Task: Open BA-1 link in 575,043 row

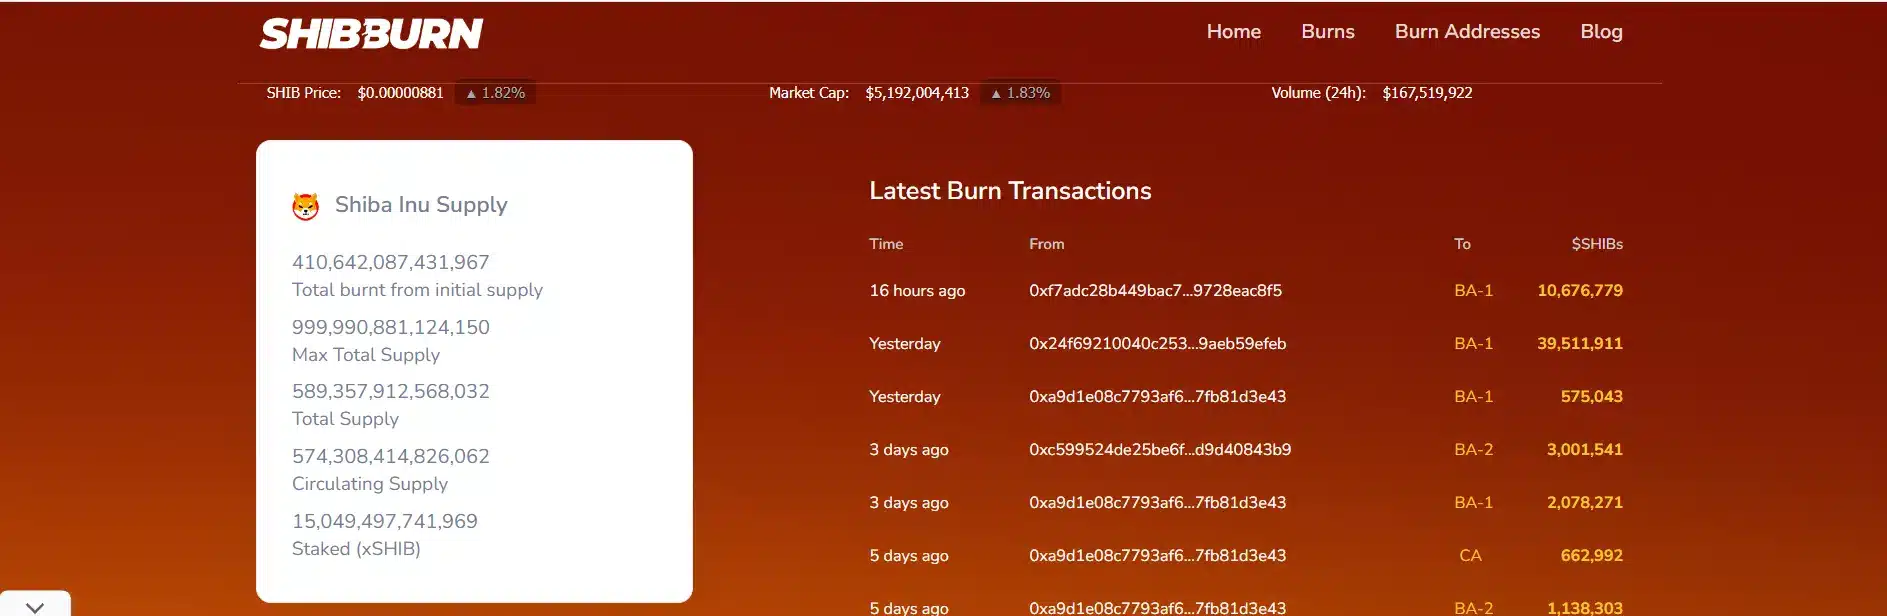Action: 1473,396
